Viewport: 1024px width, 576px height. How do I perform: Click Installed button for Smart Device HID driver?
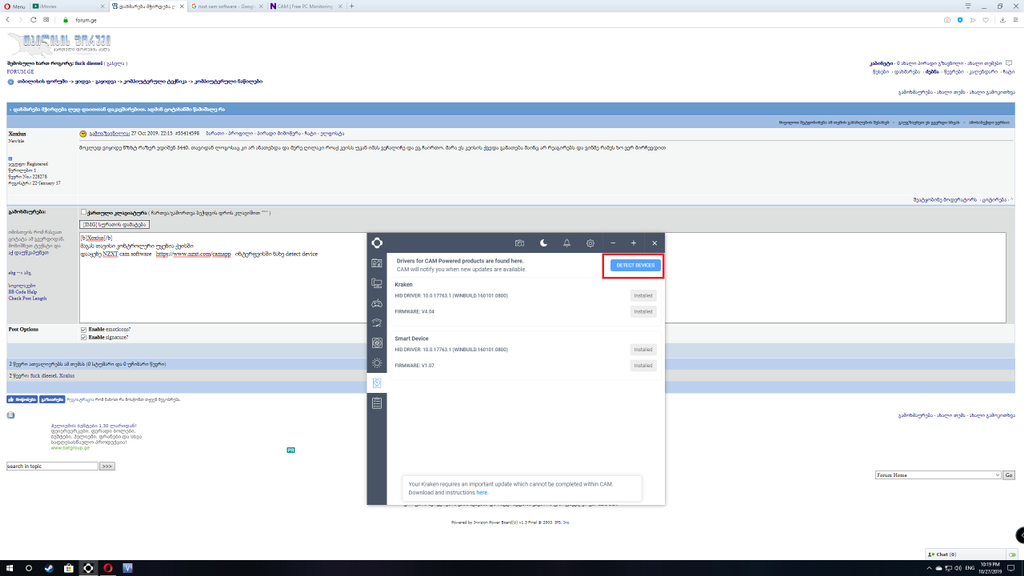coord(643,349)
